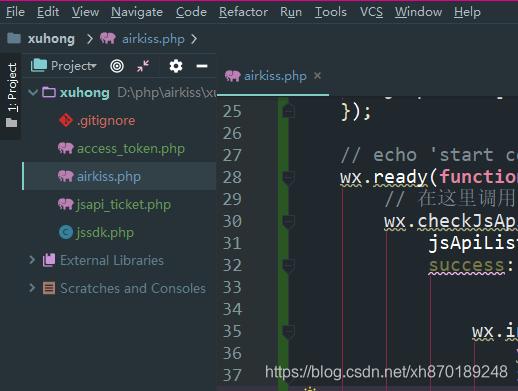
Task: Select the .gitignore file in the tree
Action: click(106, 120)
